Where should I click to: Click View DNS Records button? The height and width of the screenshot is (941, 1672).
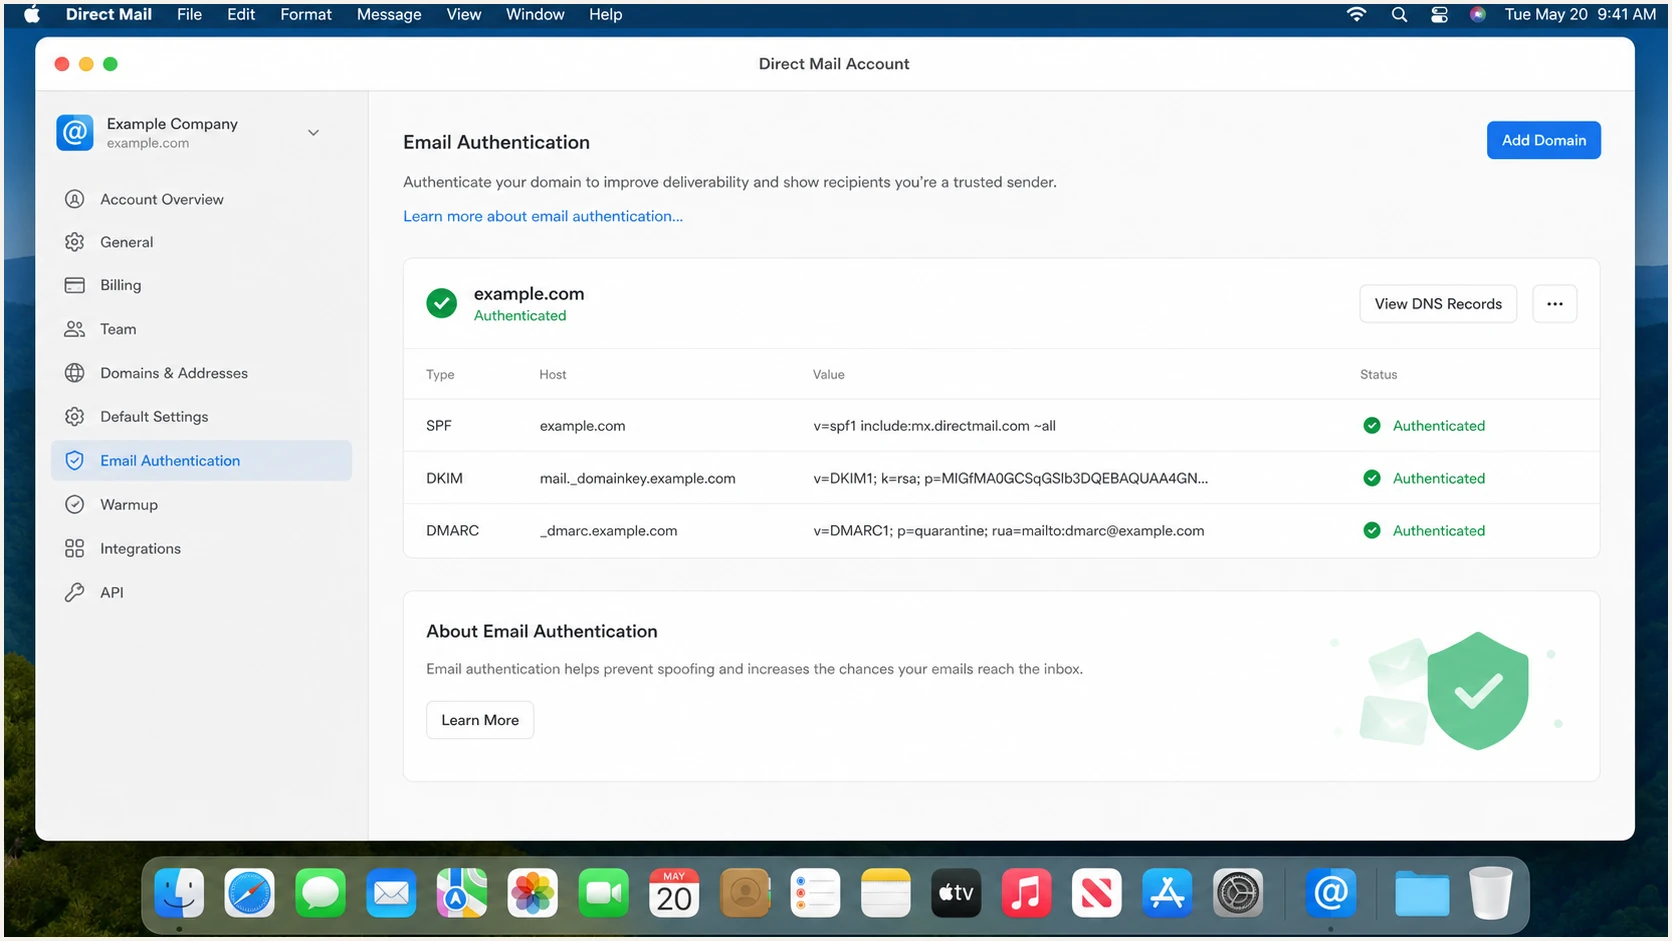pyautogui.click(x=1438, y=304)
